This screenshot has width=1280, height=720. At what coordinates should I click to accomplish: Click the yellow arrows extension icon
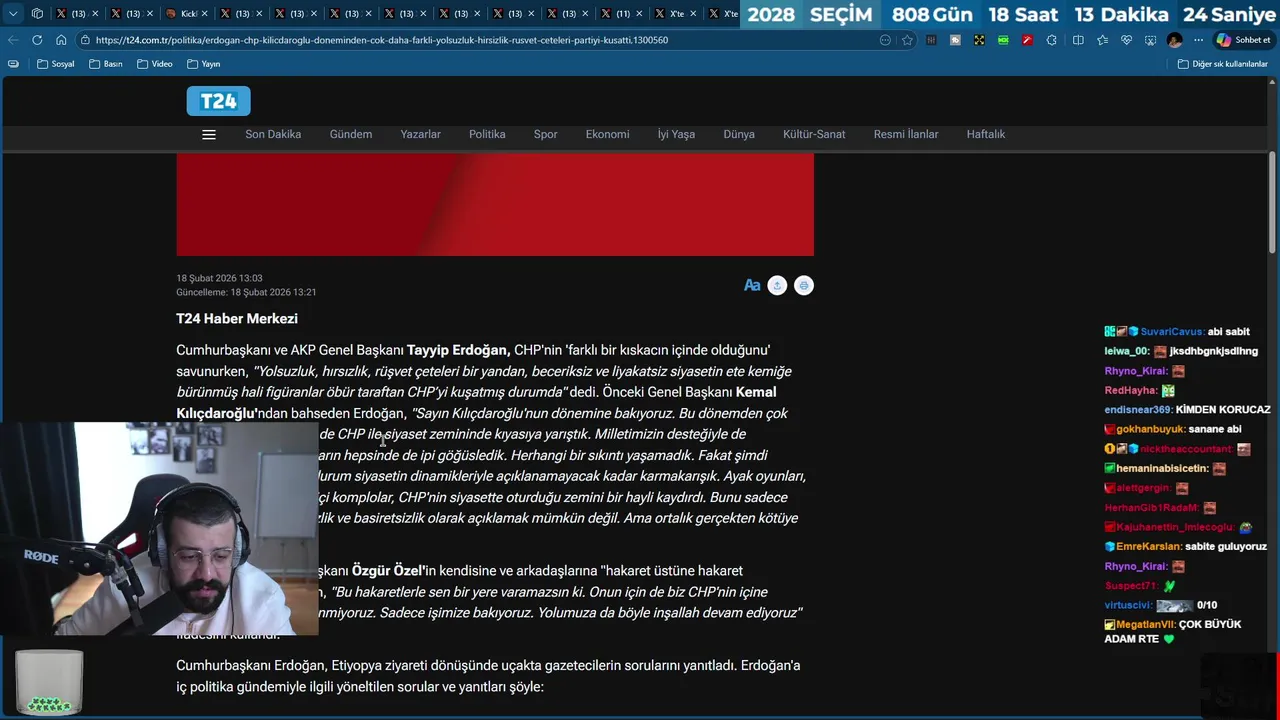[979, 40]
